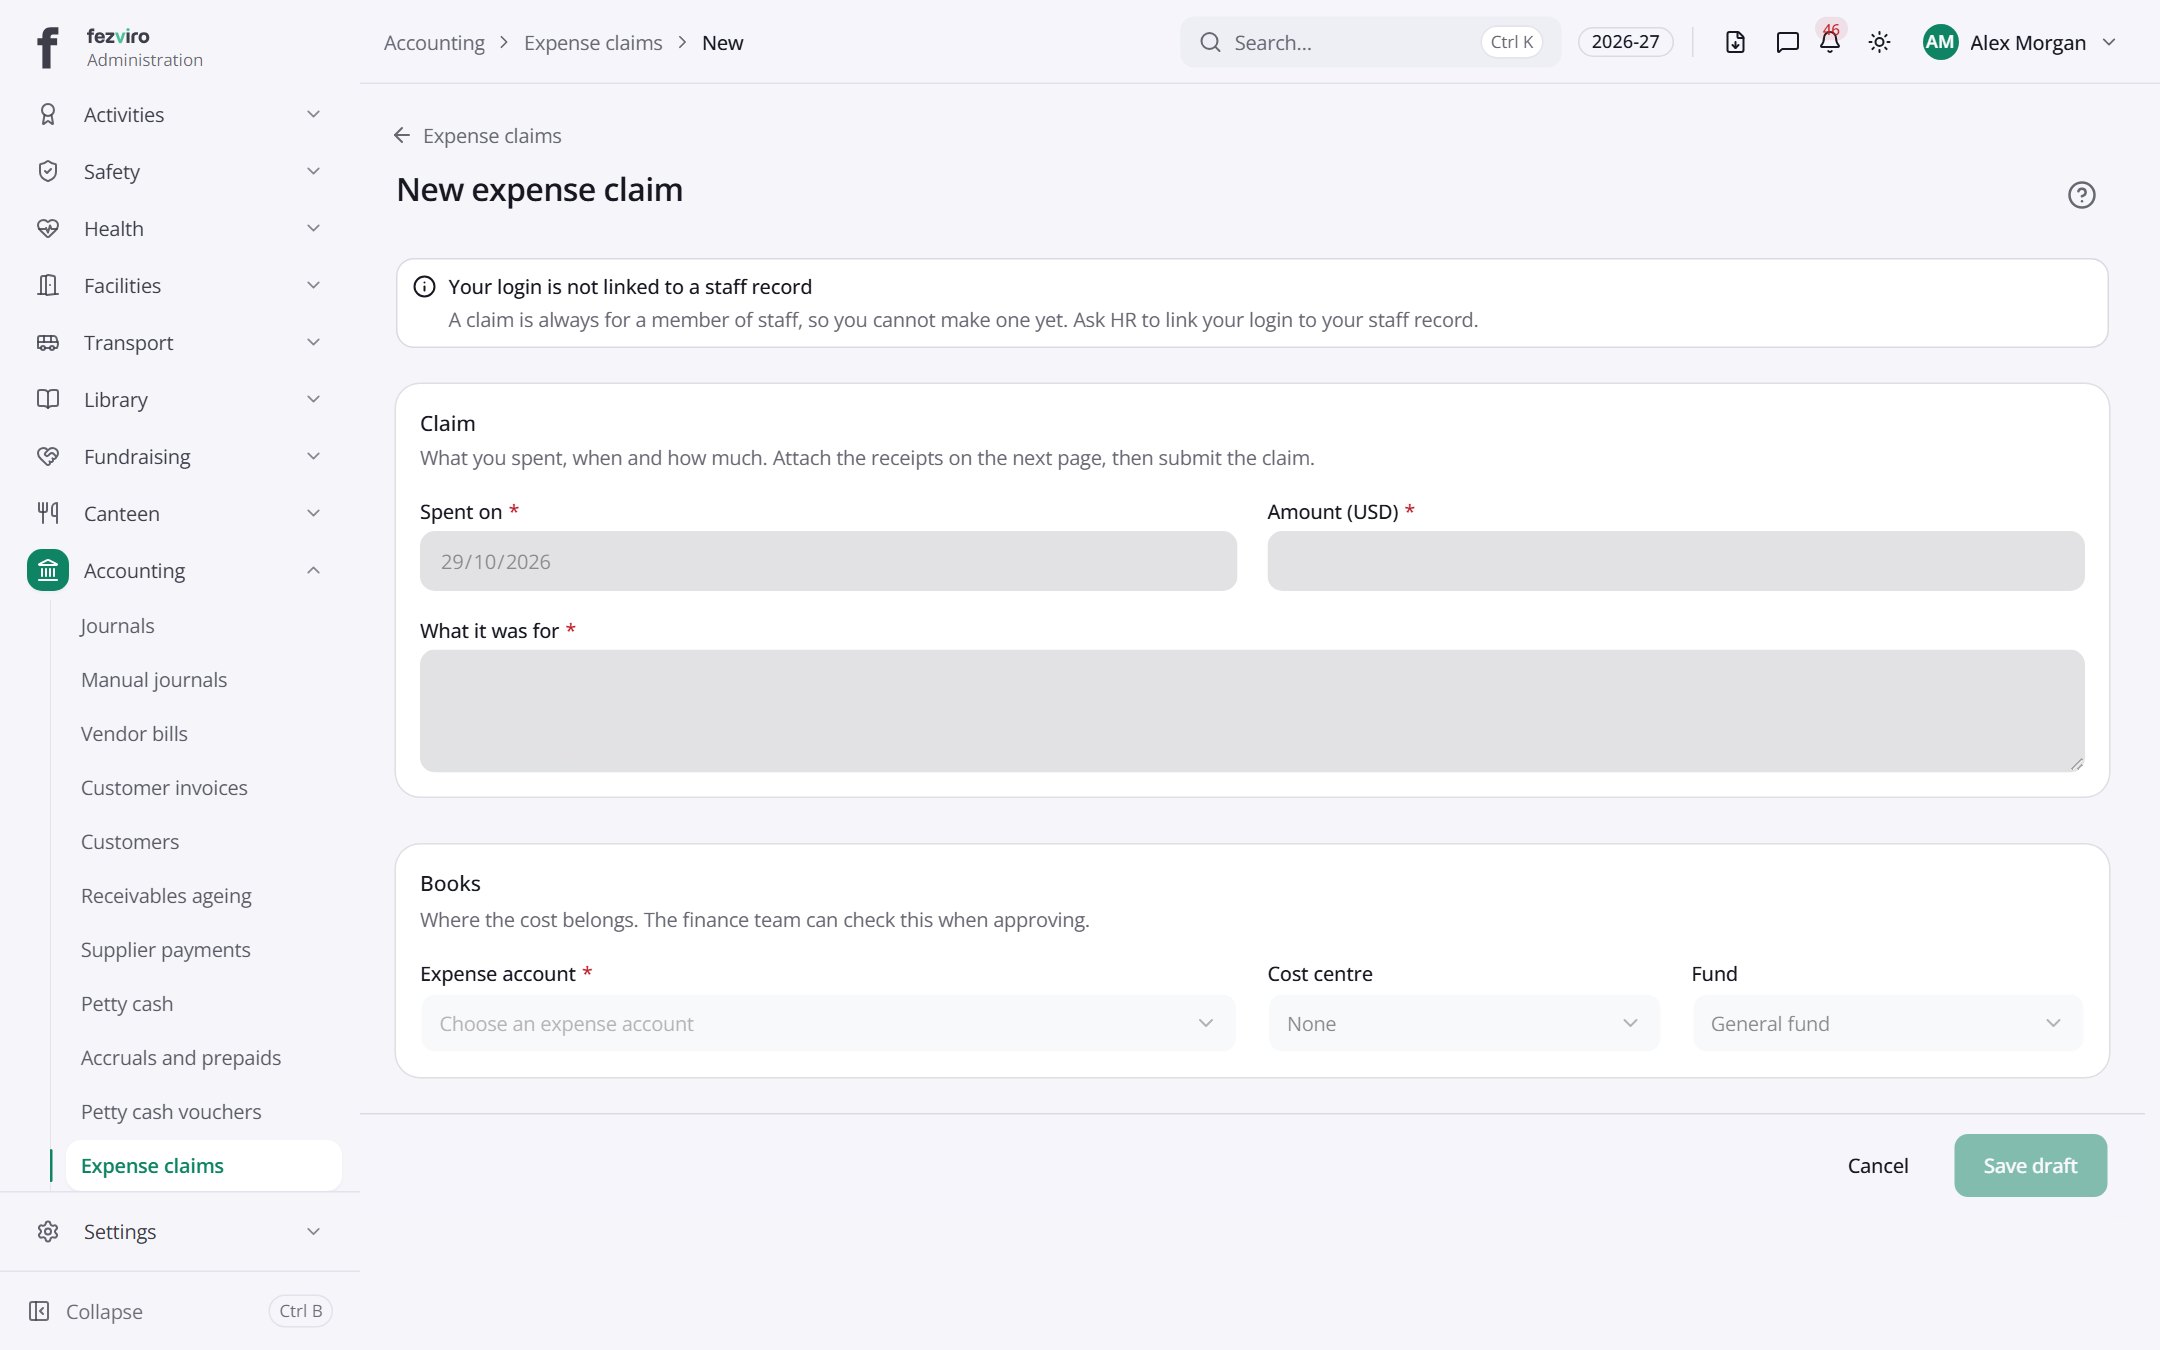Image resolution: width=2160 pixels, height=1350 pixels.
Task: Click the Library book icon
Action: (x=48, y=399)
